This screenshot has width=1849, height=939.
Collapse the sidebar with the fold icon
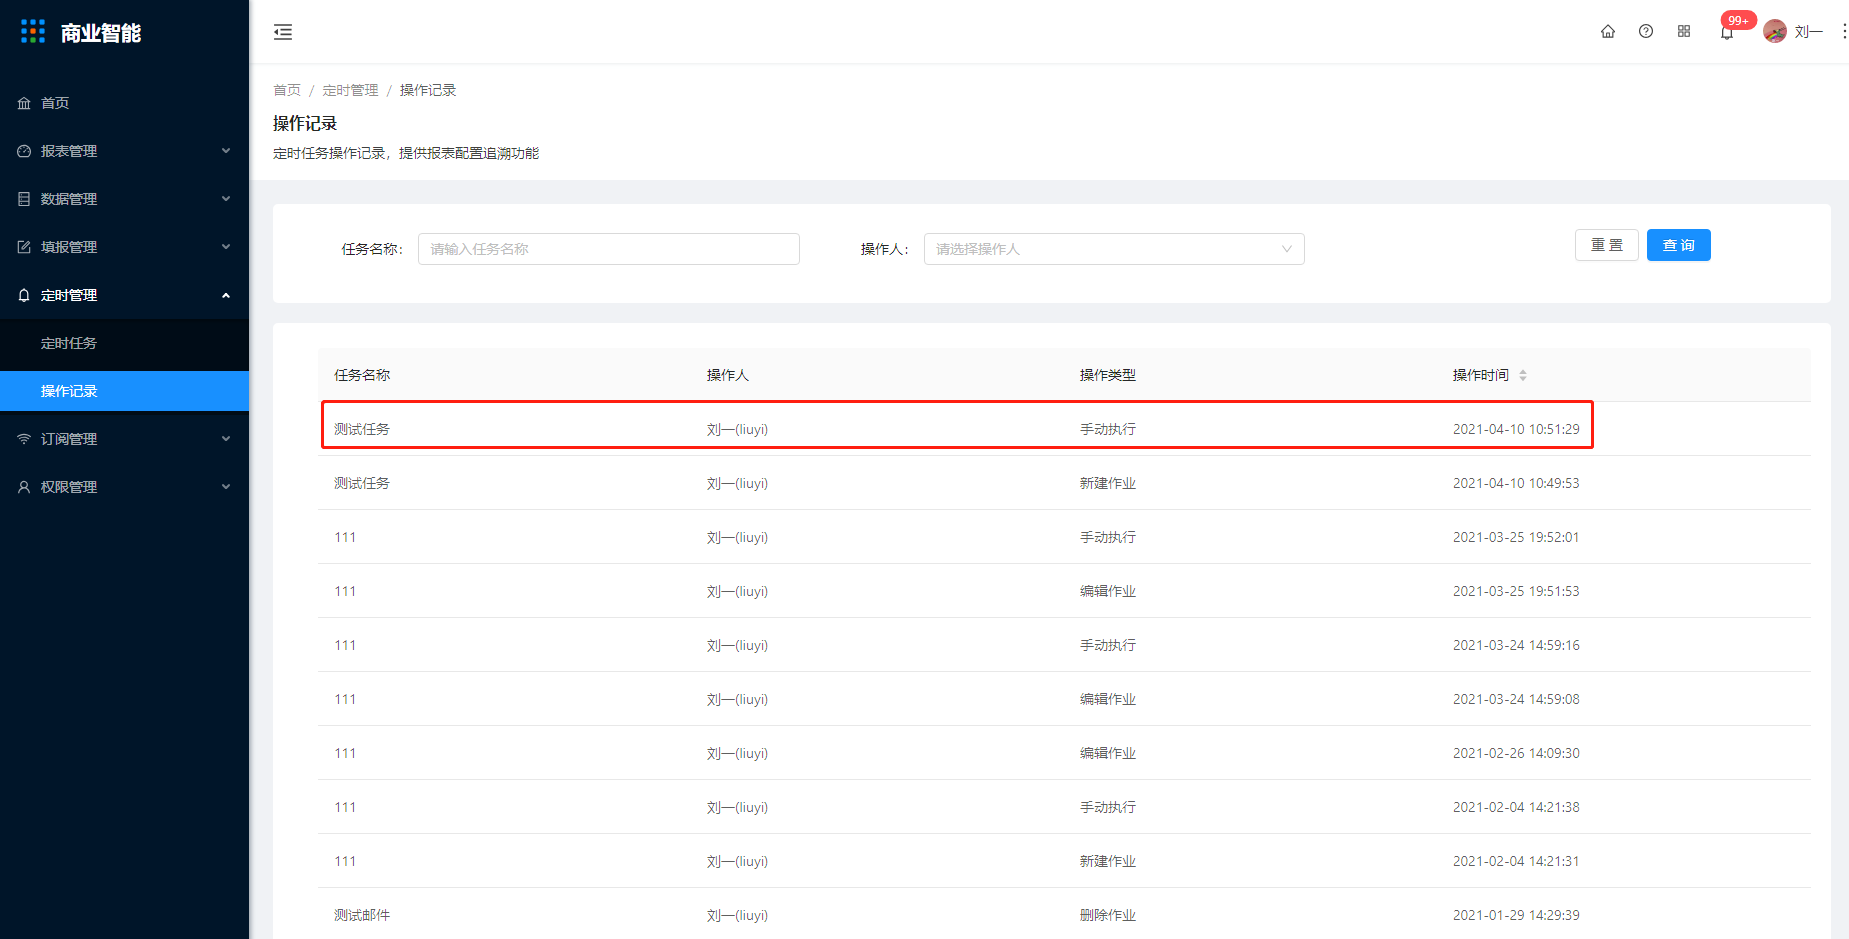(x=283, y=32)
